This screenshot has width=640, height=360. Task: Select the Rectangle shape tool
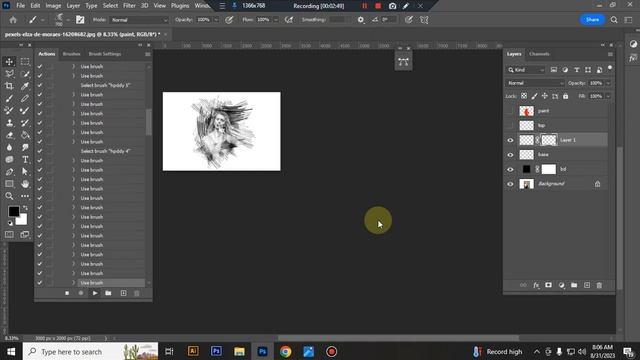pyautogui.click(x=9, y=184)
